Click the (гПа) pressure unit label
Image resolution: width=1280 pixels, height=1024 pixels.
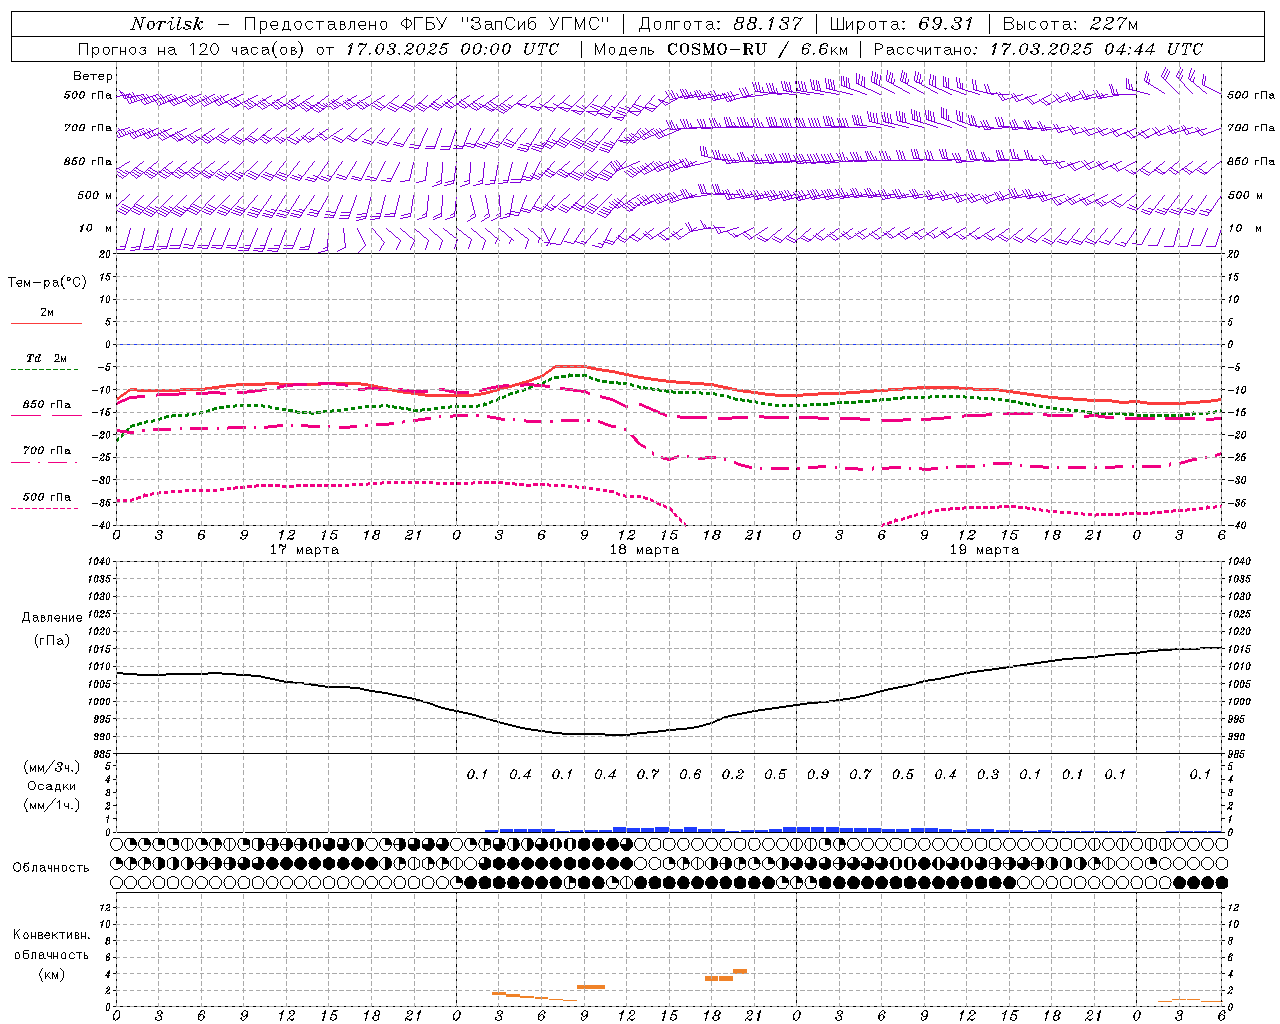click(51, 641)
